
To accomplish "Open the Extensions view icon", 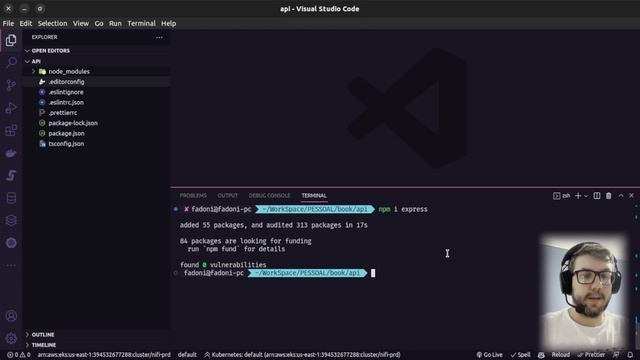I will 11,131.
